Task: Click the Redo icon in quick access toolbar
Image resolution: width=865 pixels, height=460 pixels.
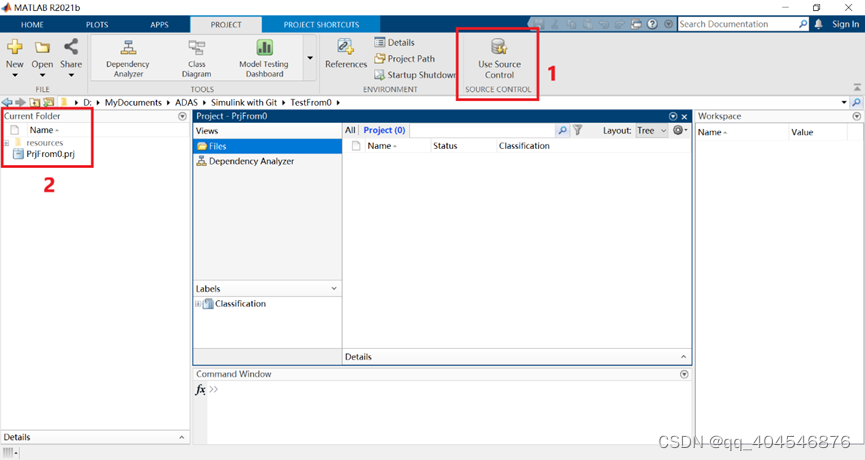Action: (x=620, y=24)
